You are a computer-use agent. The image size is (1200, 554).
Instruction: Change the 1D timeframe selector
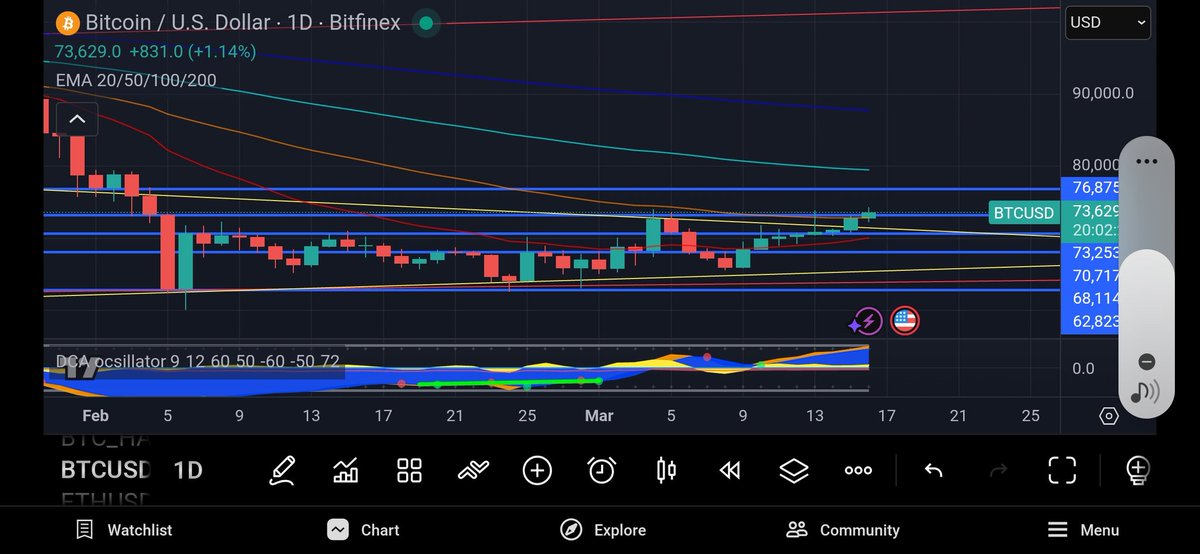pos(188,470)
